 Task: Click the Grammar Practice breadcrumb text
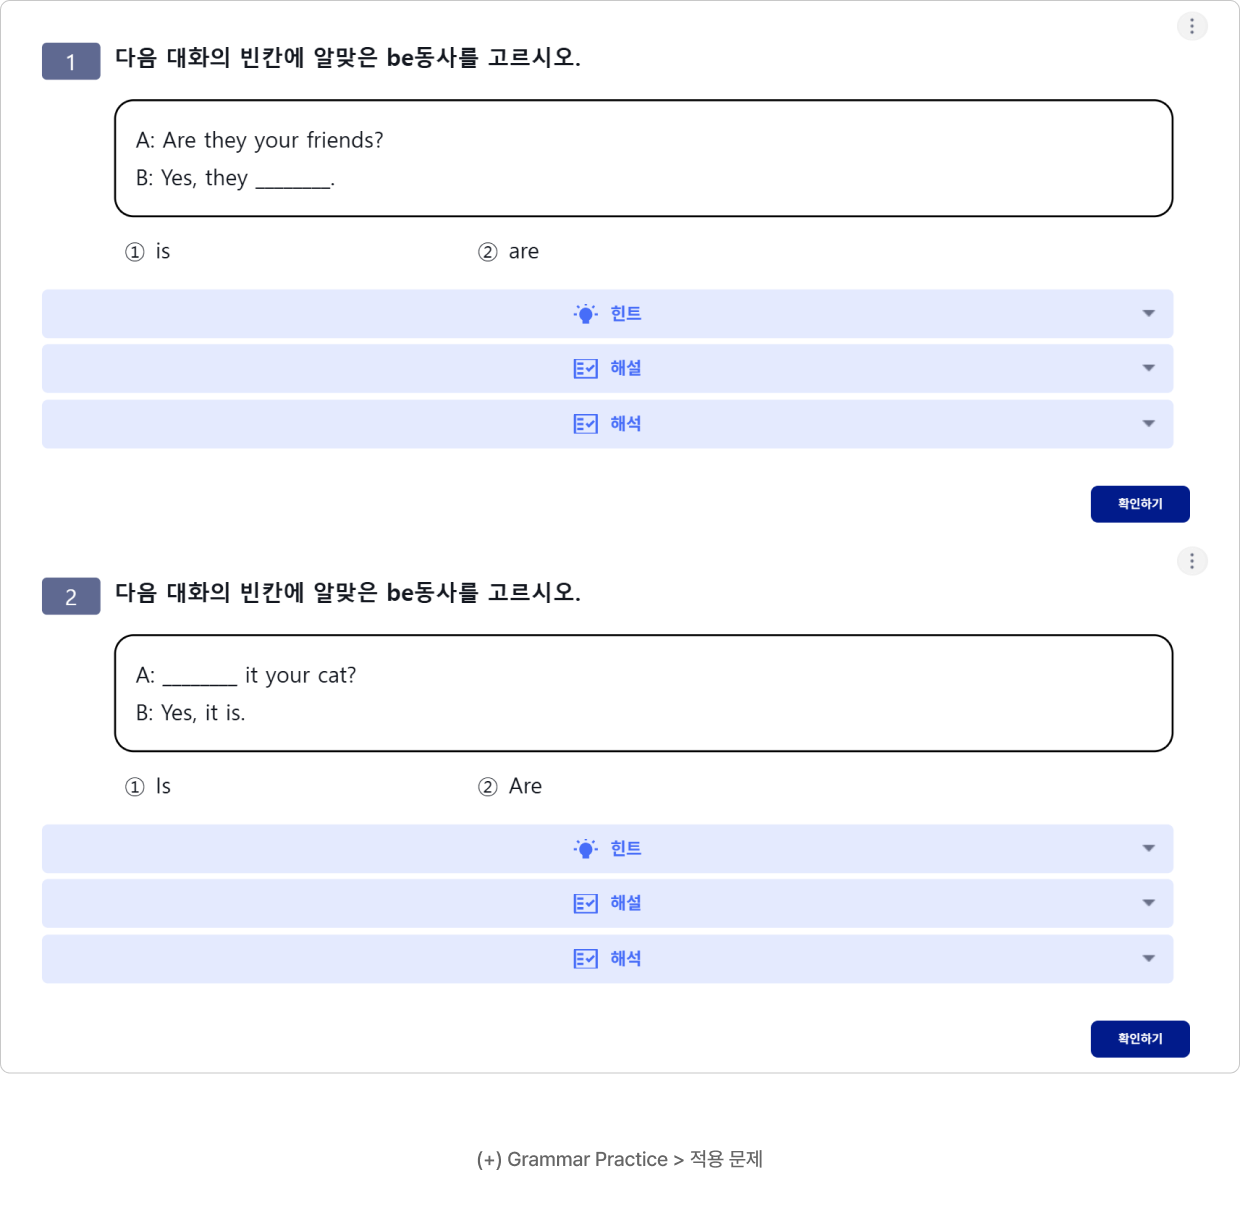coord(587,1159)
